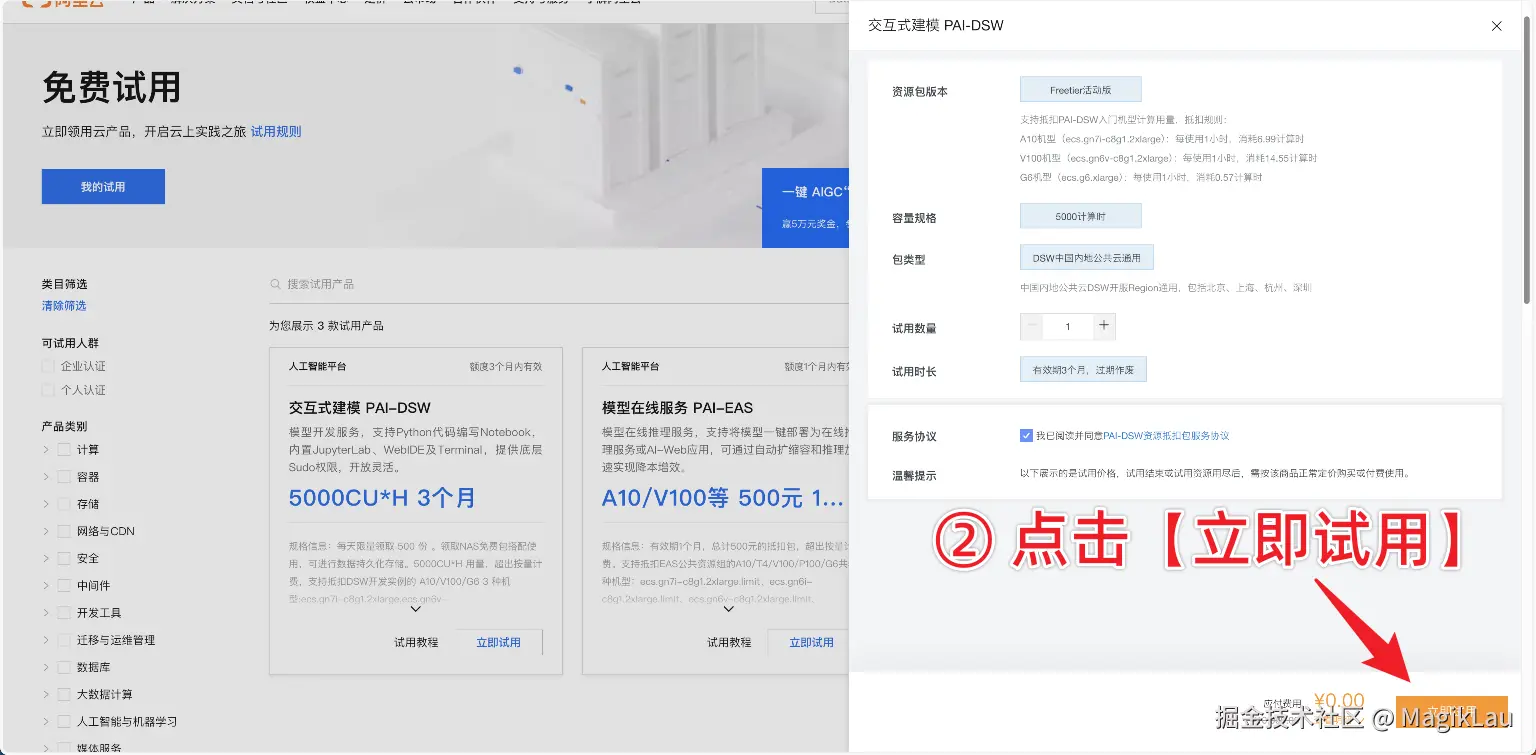Click the 为您展示 3 款试用产品 text
Screen dimensions: 1536x755
coord(326,326)
